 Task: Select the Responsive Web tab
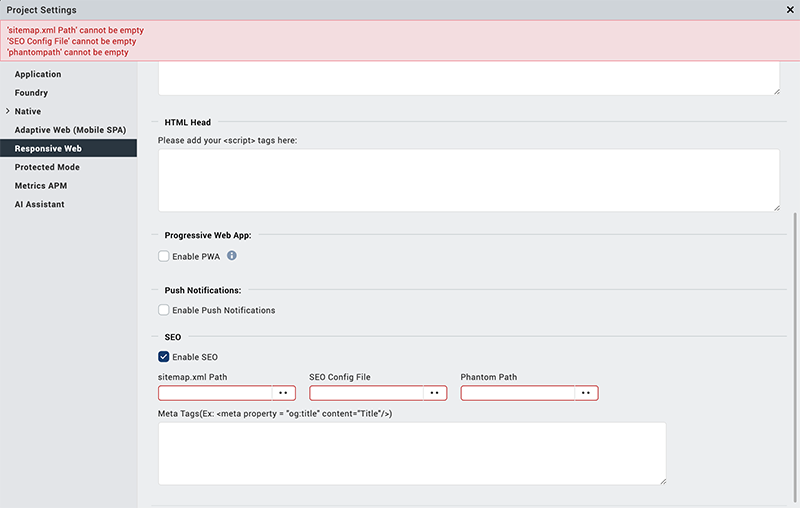(48, 148)
